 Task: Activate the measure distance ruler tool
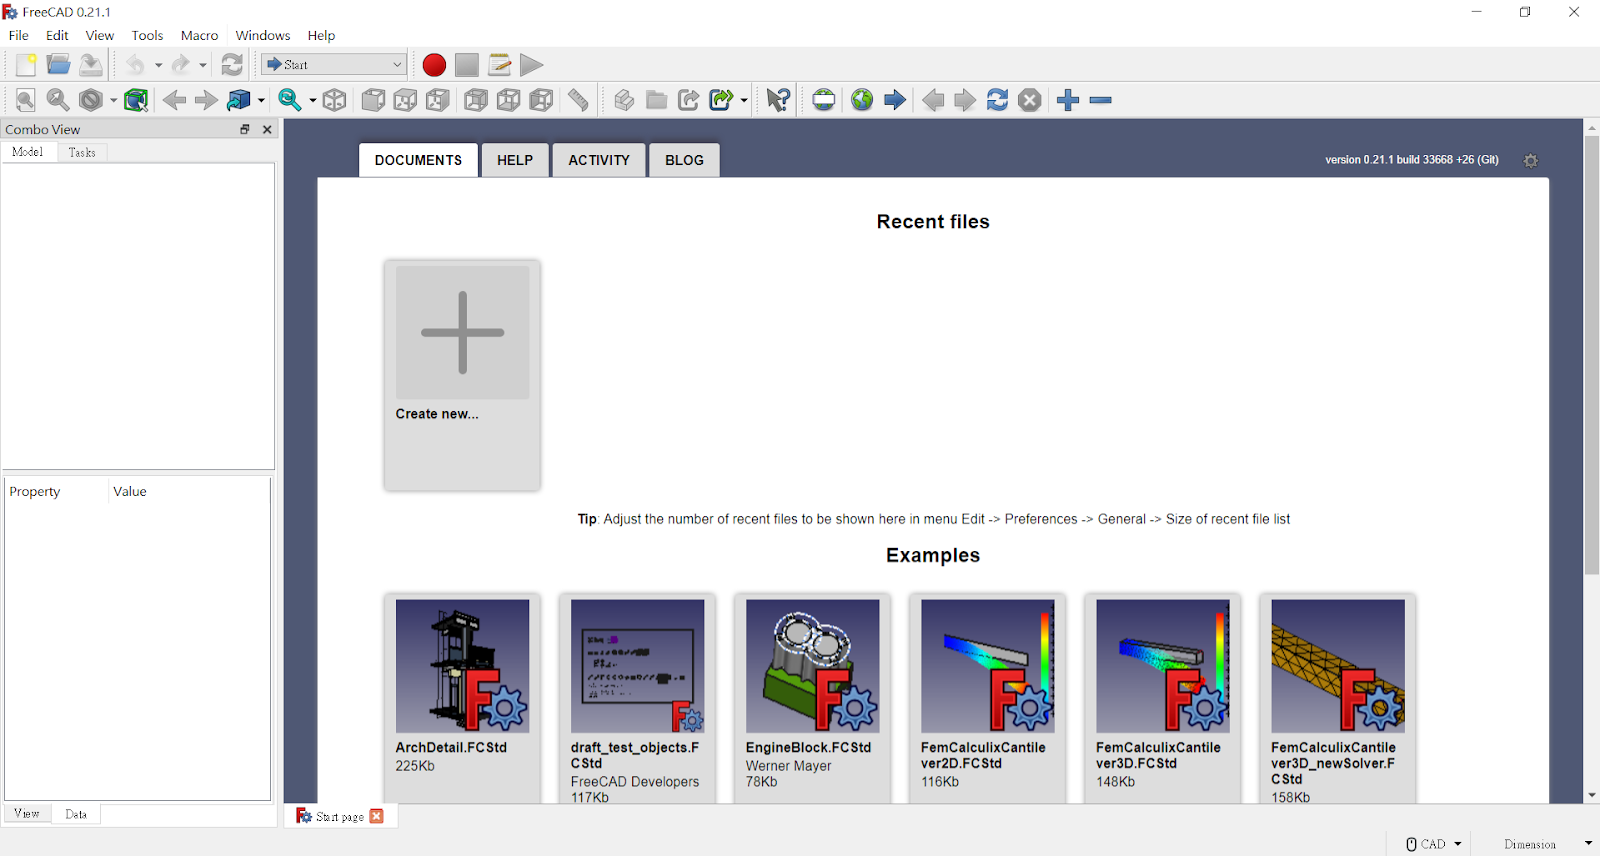pos(578,100)
